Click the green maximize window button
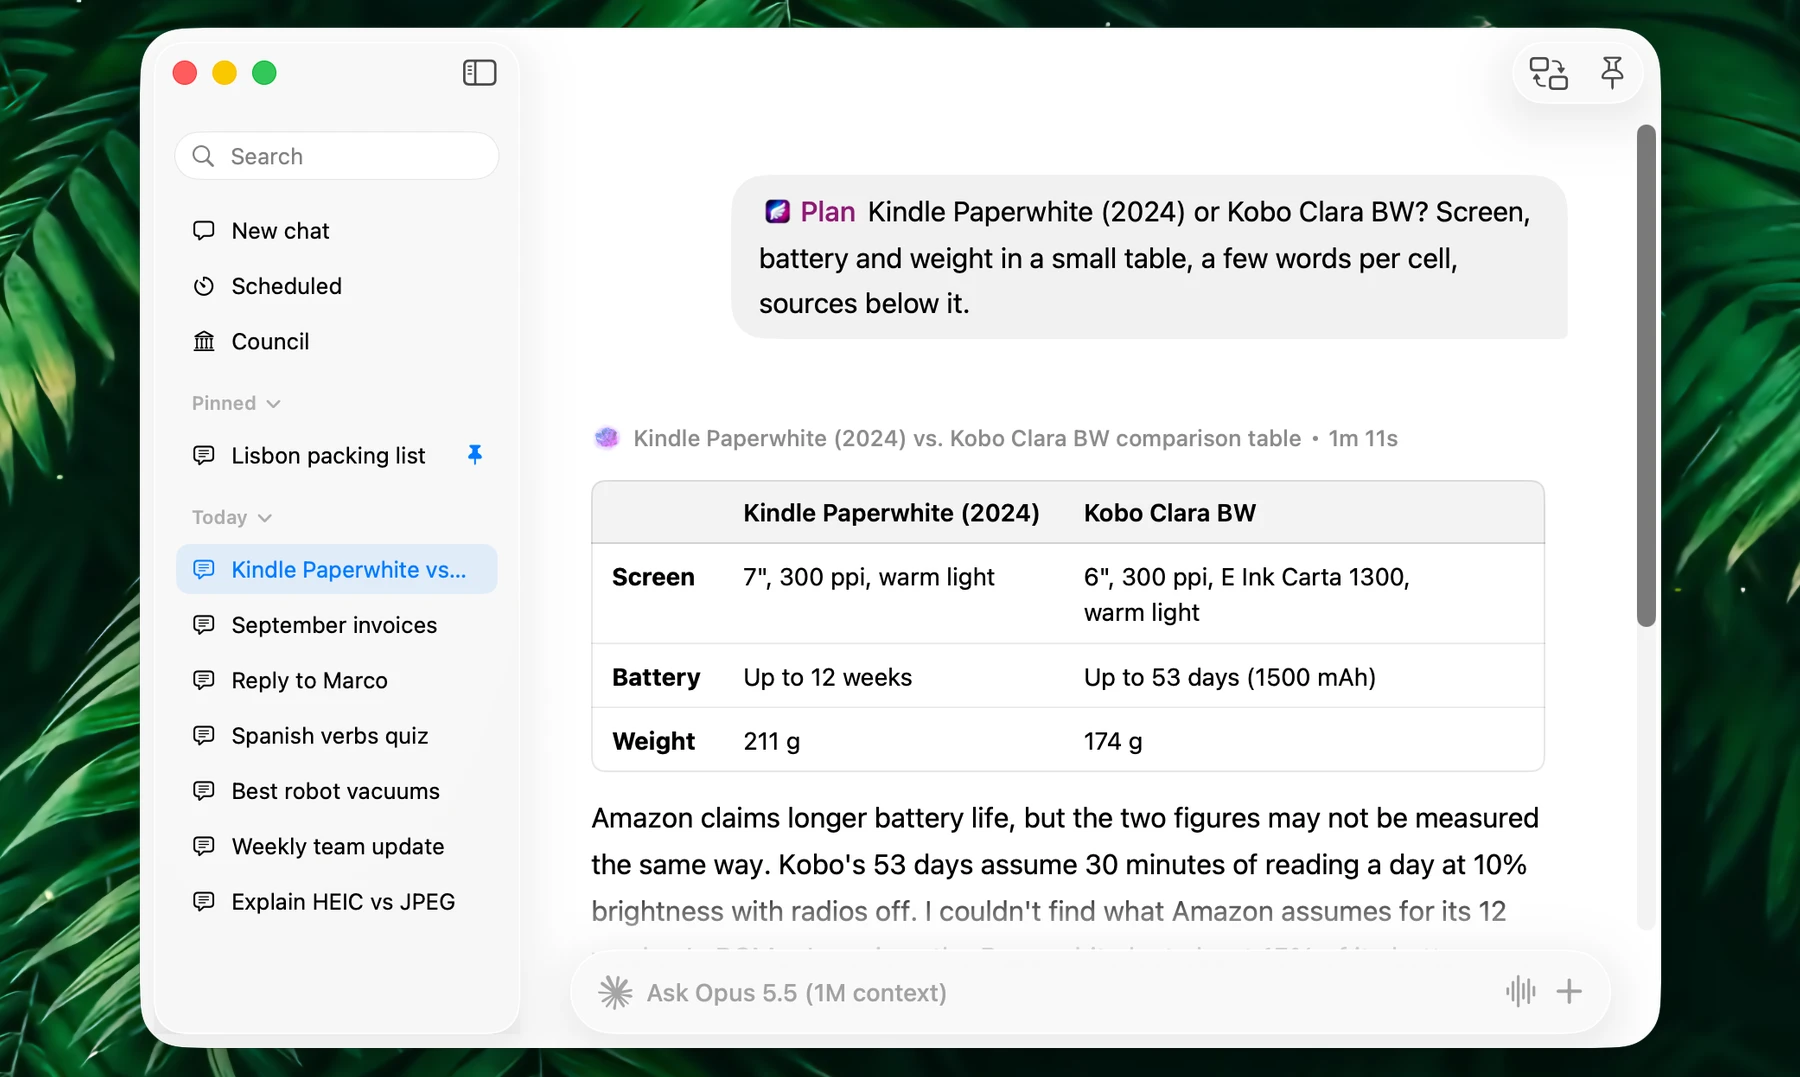1800x1077 pixels. (264, 73)
